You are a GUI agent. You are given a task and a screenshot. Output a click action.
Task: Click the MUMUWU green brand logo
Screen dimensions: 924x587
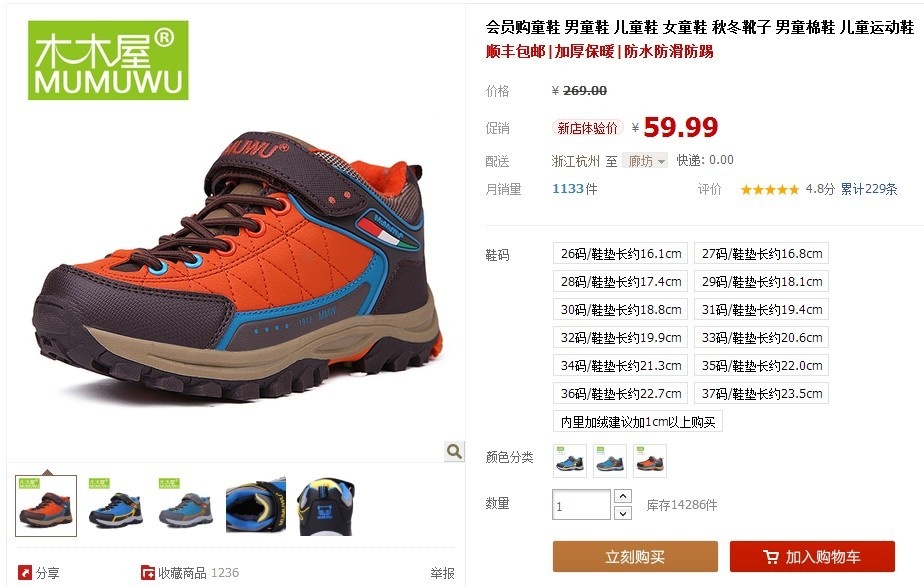[108, 60]
